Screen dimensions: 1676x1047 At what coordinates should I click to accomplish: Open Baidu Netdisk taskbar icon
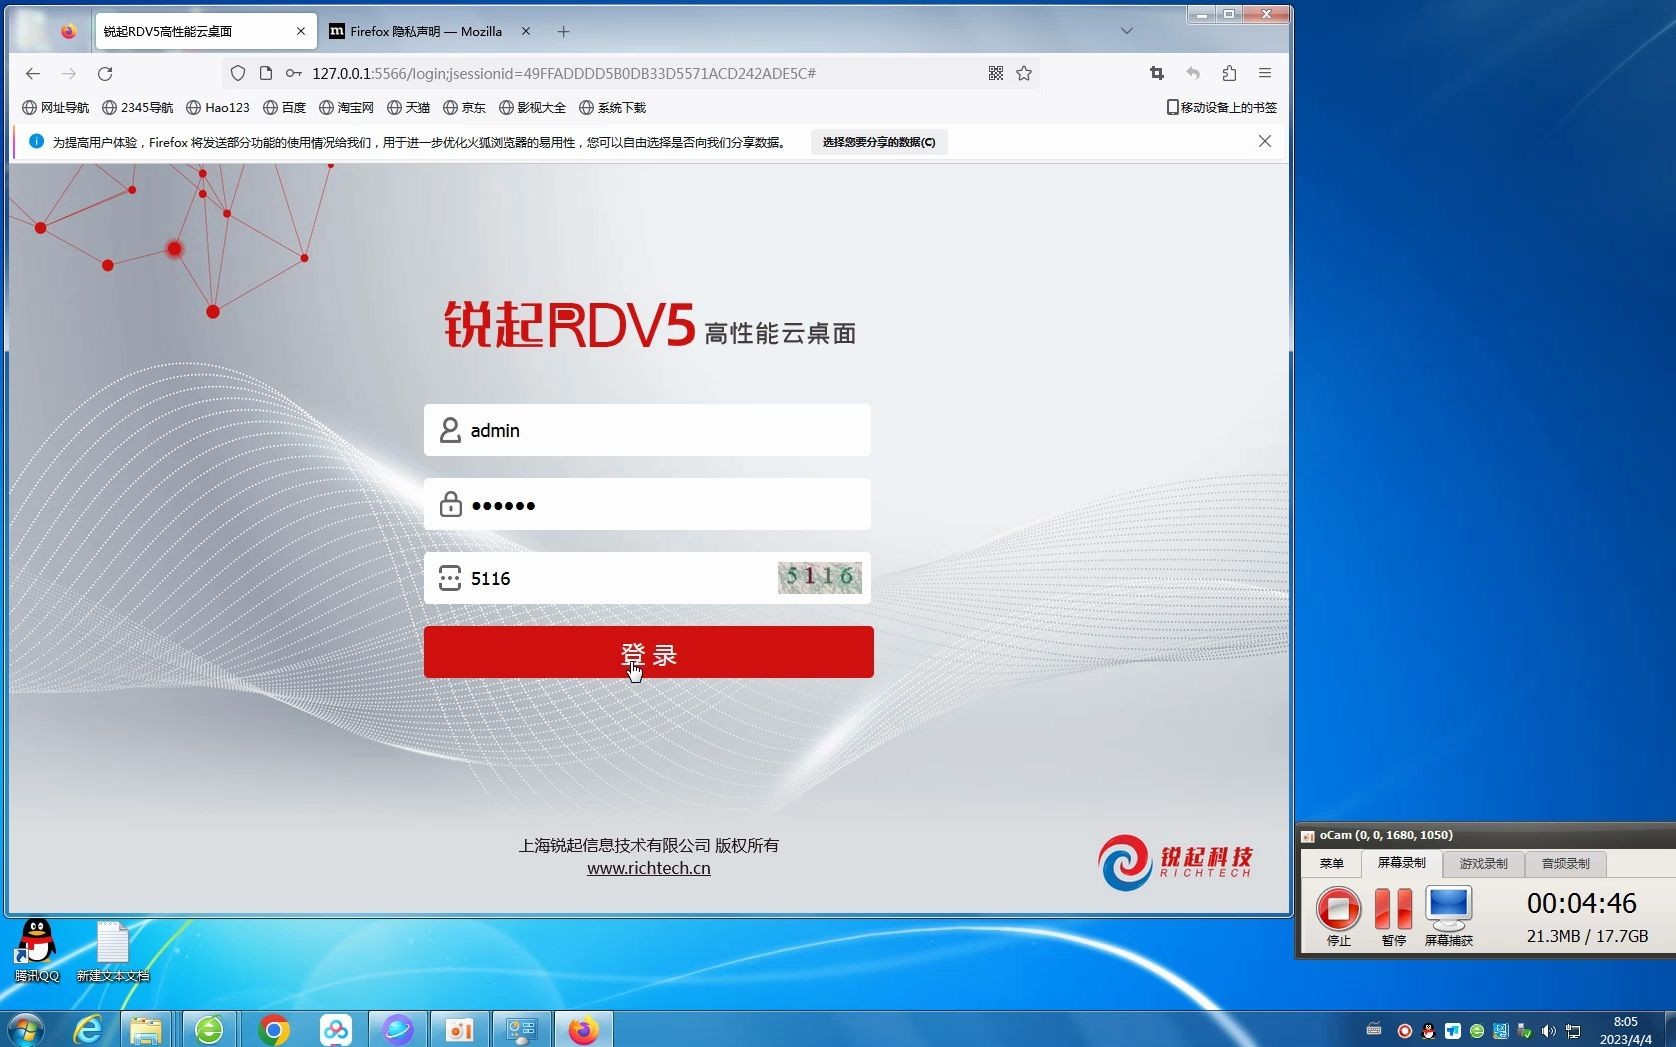(336, 1029)
